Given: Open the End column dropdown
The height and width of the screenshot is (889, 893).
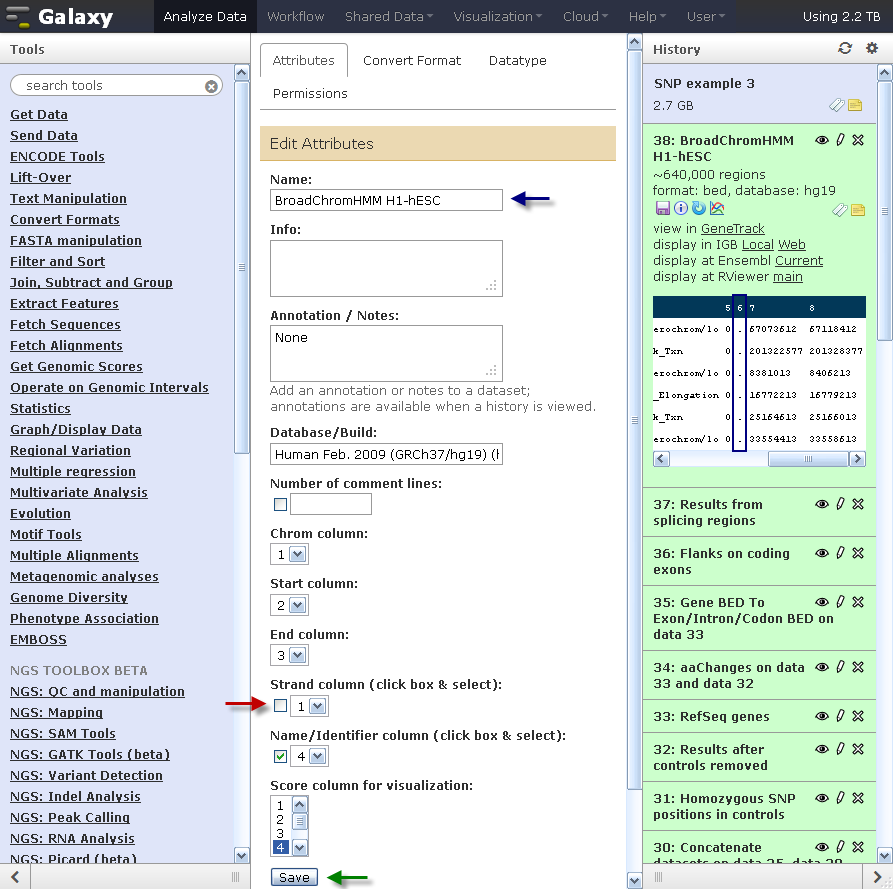Looking at the screenshot, I should pyautogui.click(x=289, y=656).
